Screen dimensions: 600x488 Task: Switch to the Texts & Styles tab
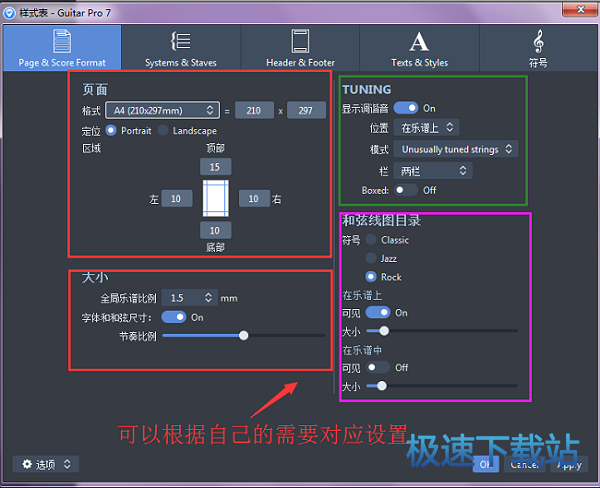(419, 48)
